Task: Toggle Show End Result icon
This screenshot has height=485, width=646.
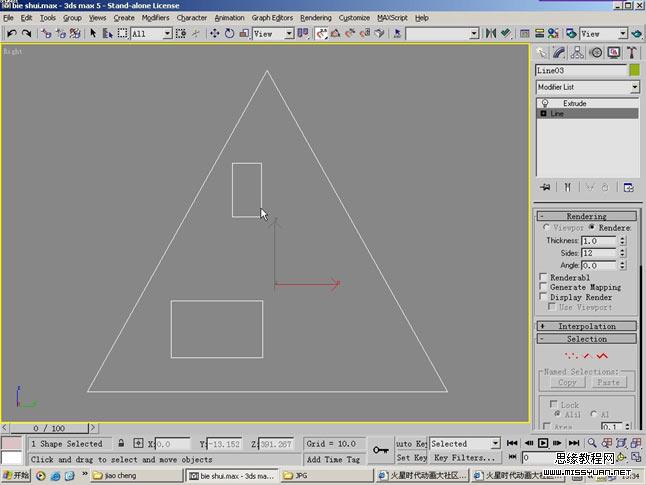Action: (567, 187)
